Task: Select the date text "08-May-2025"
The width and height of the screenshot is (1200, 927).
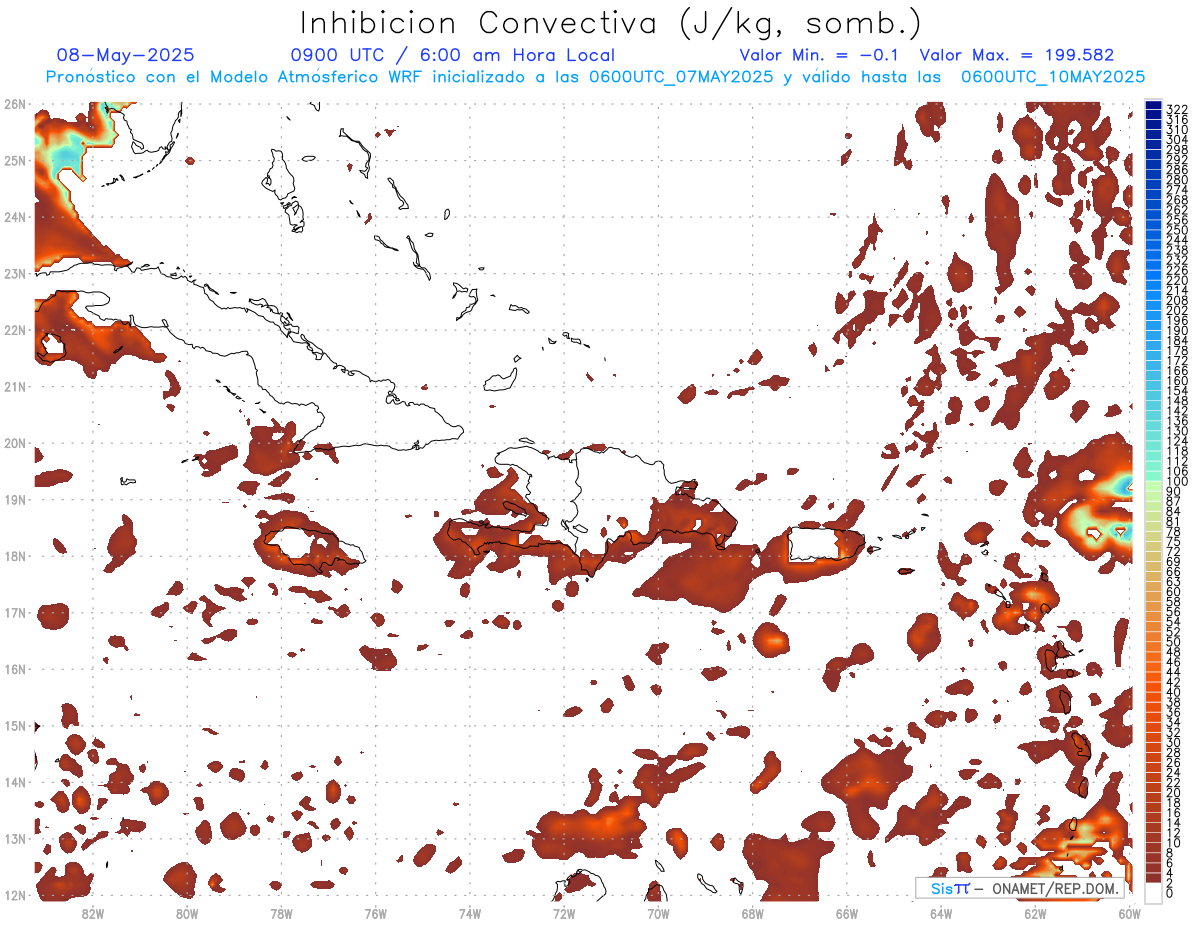Action: [x=126, y=55]
